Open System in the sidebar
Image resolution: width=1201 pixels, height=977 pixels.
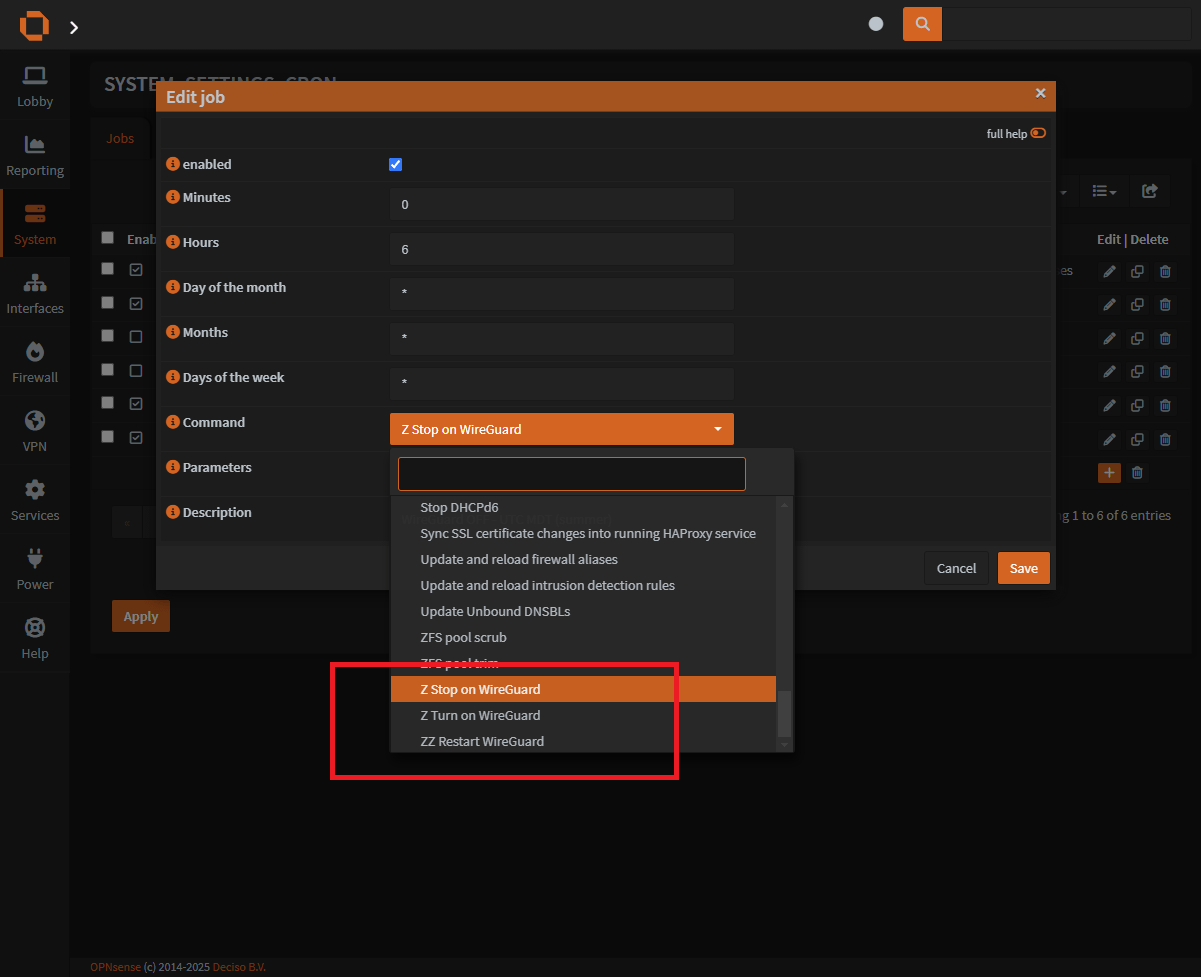coord(35,225)
